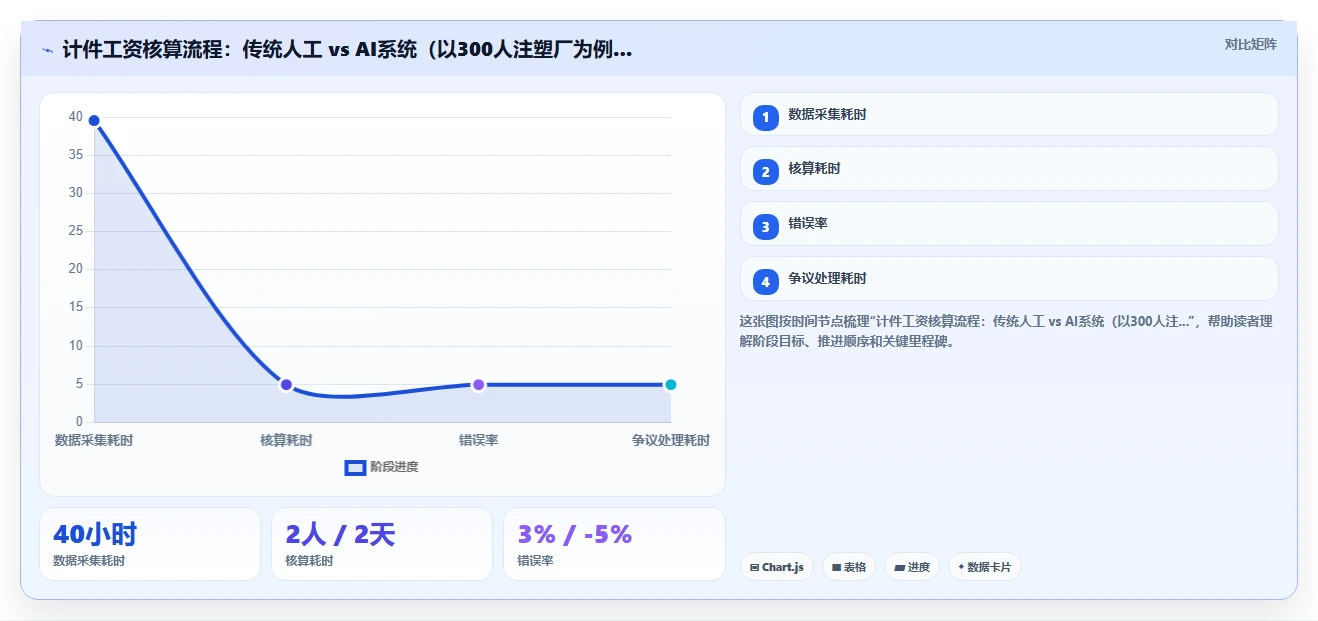Click the y-axis value 20

tap(76, 269)
